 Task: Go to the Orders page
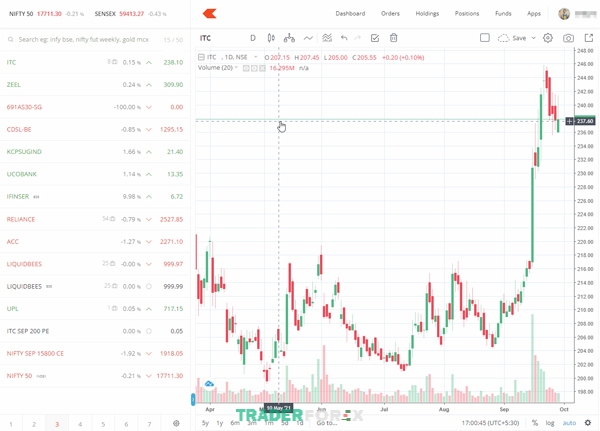tap(390, 13)
